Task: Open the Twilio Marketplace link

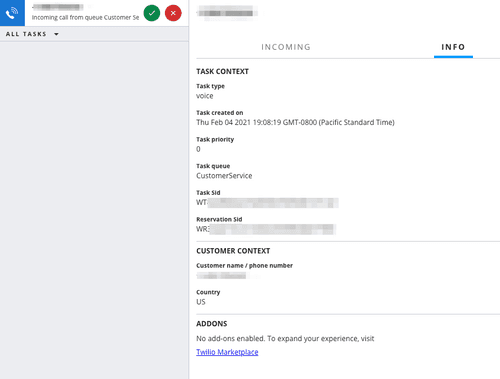Action: tap(227, 352)
